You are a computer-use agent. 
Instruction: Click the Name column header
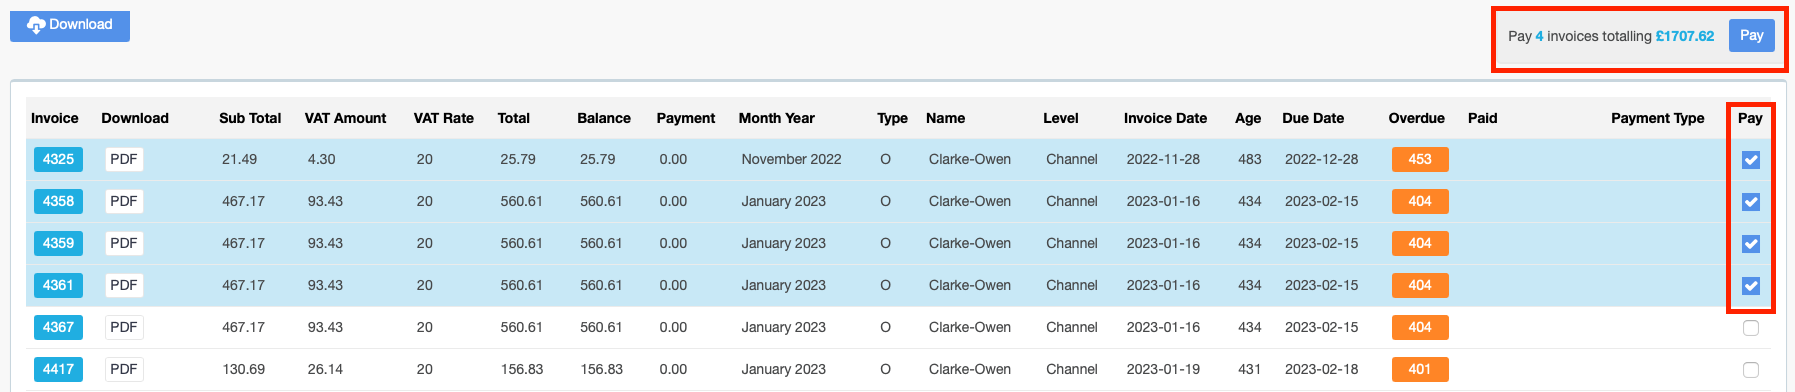click(945, 118)
